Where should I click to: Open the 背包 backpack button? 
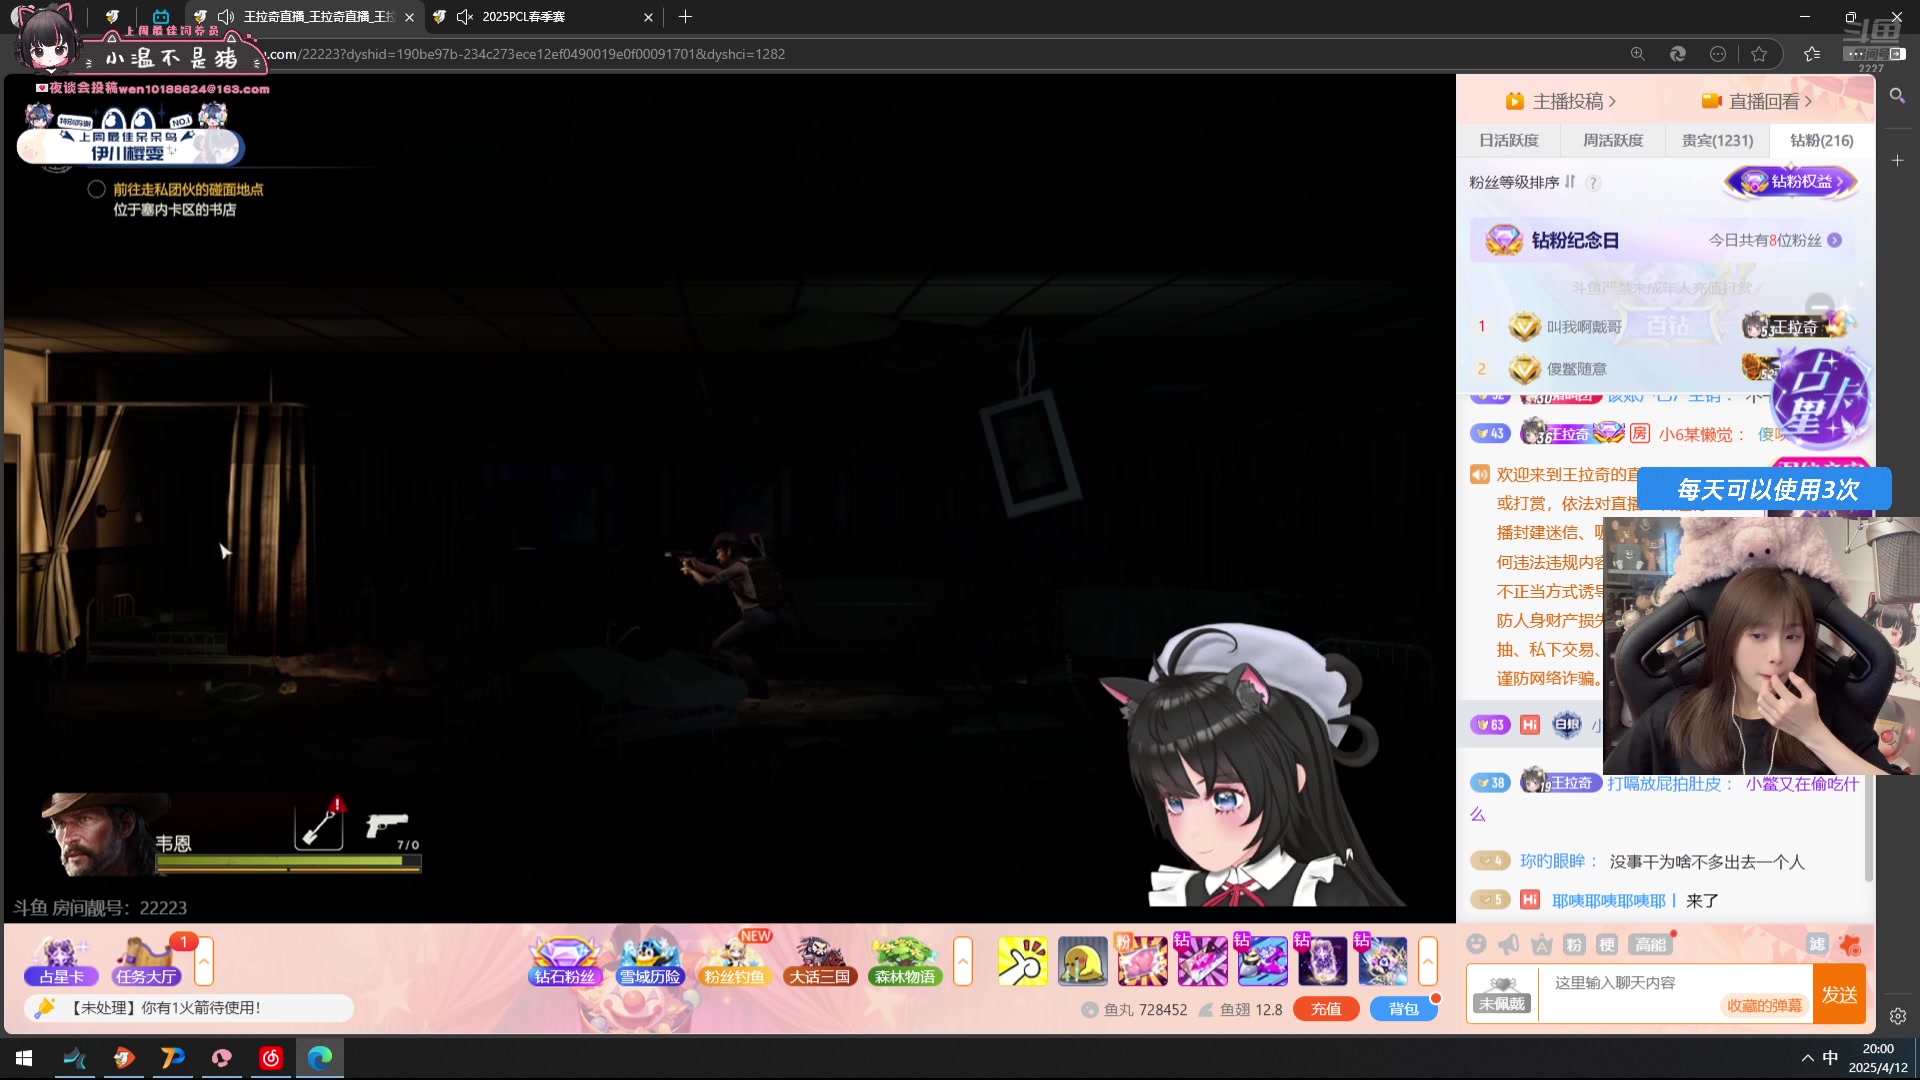click(x=1404, y=1009)
